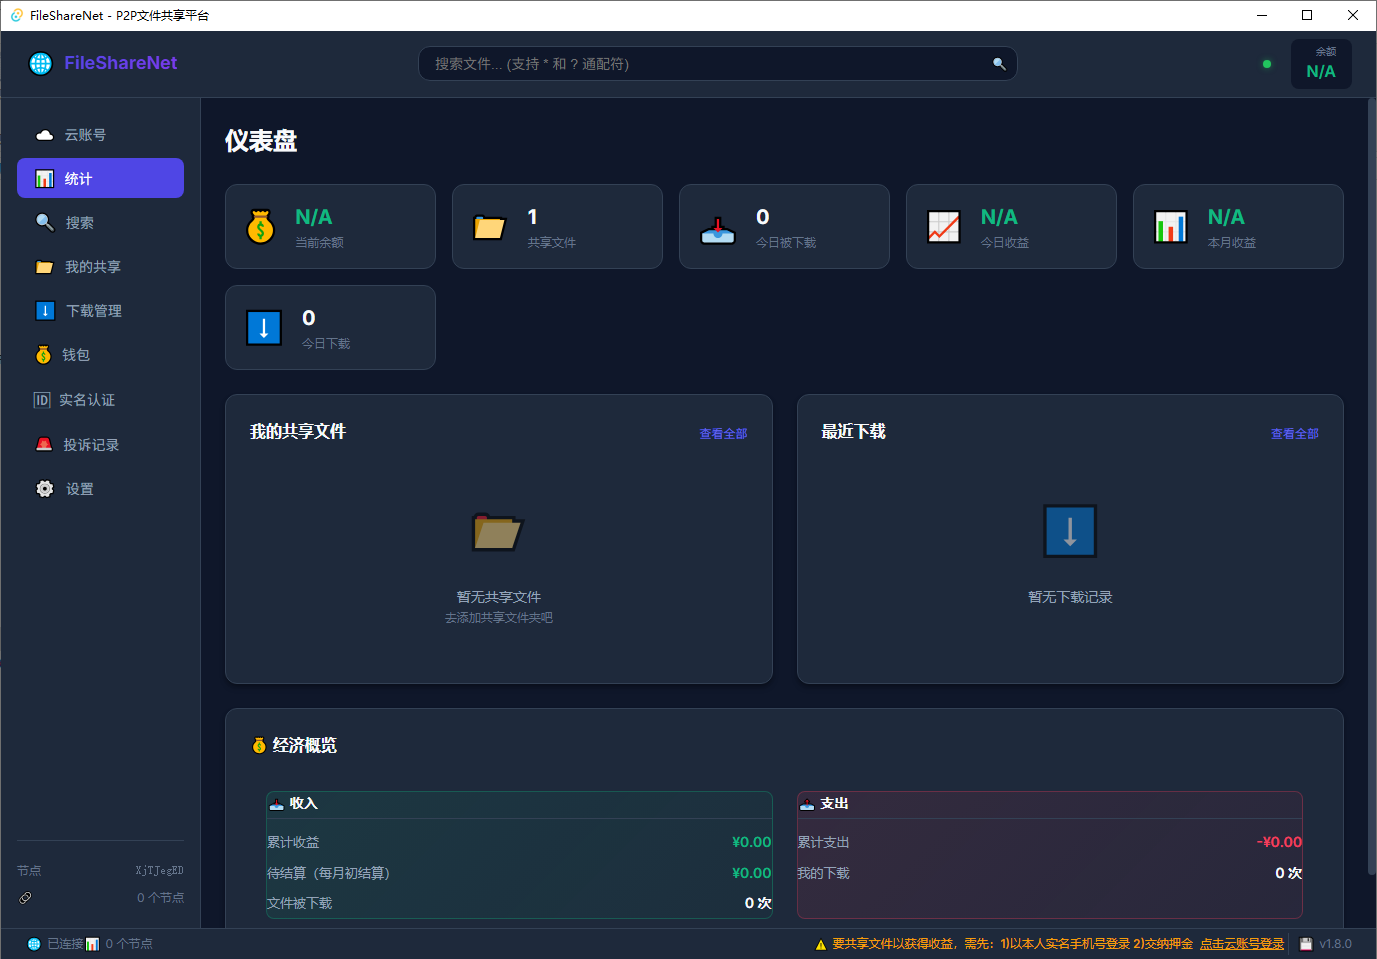Open 实名认证 in the sidebar
This screenshot has height=959, width=1377.
pos(100,400)
